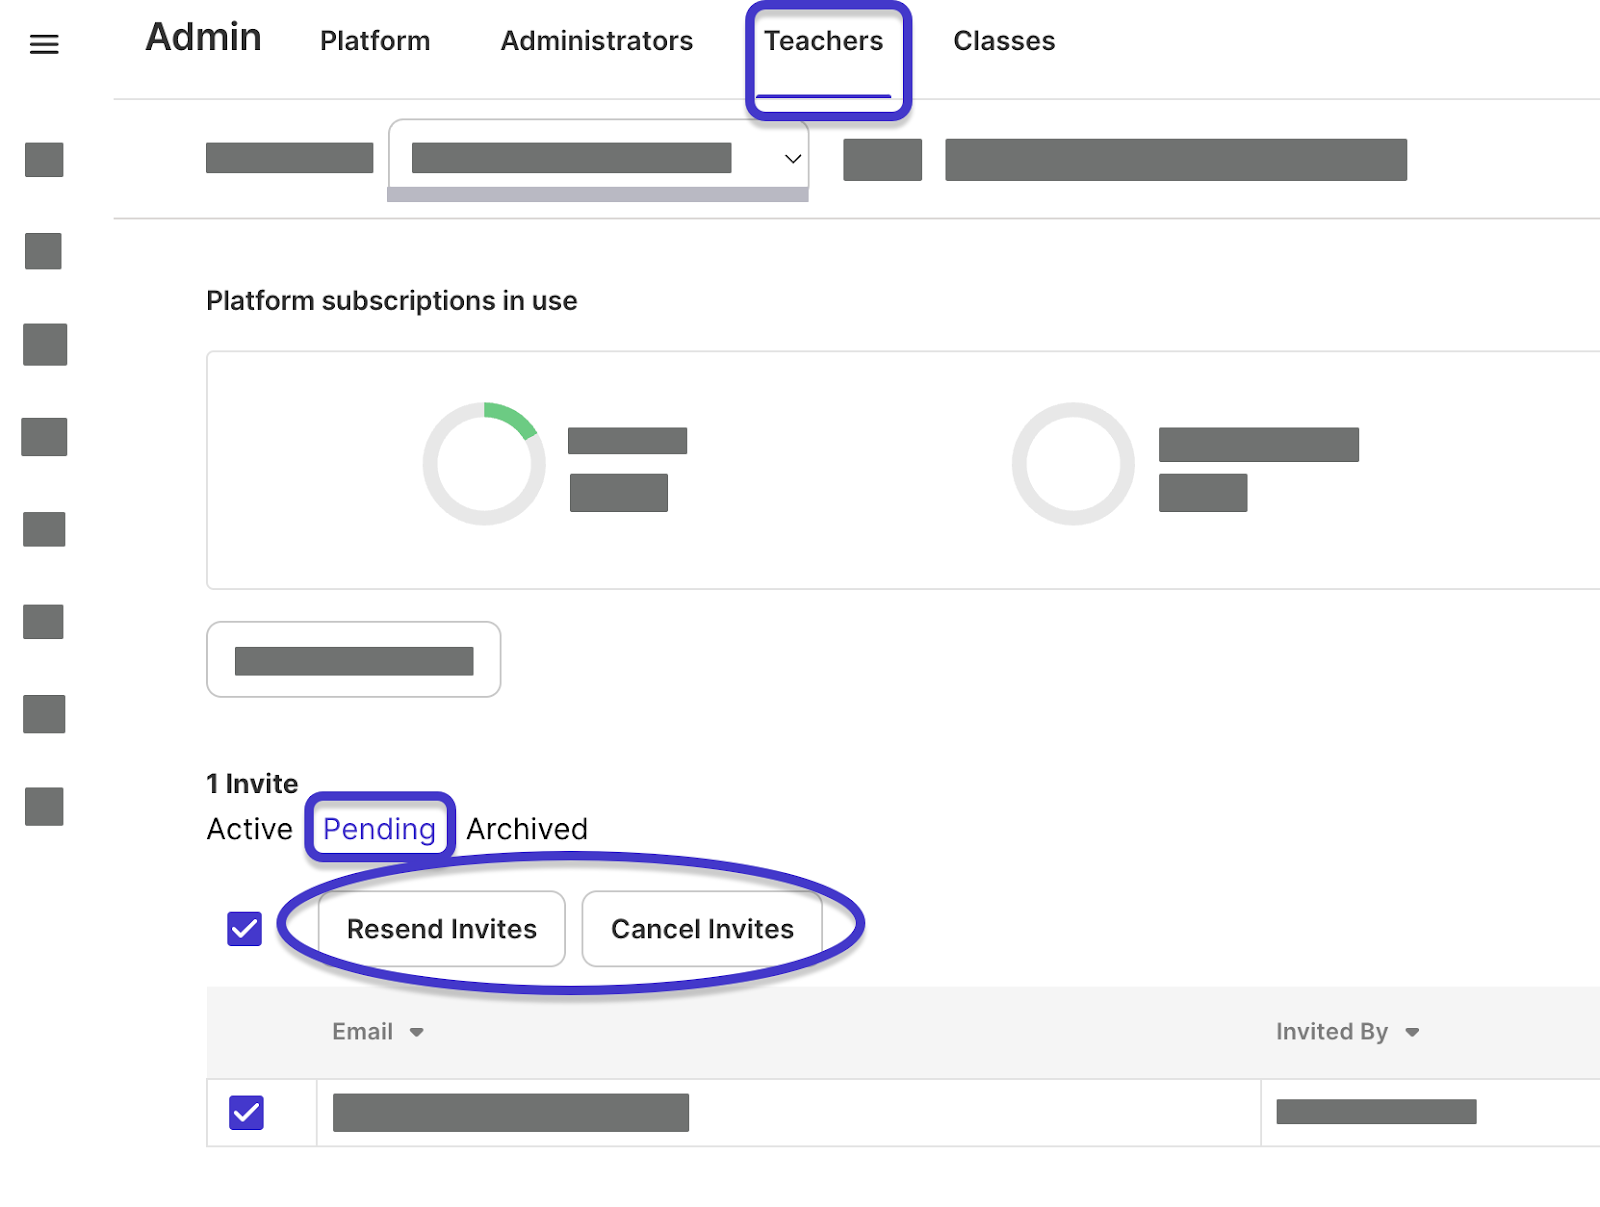Switch to Active invites filter
The width and height of the screenshot is (1600, 1207).
point(250,829)
